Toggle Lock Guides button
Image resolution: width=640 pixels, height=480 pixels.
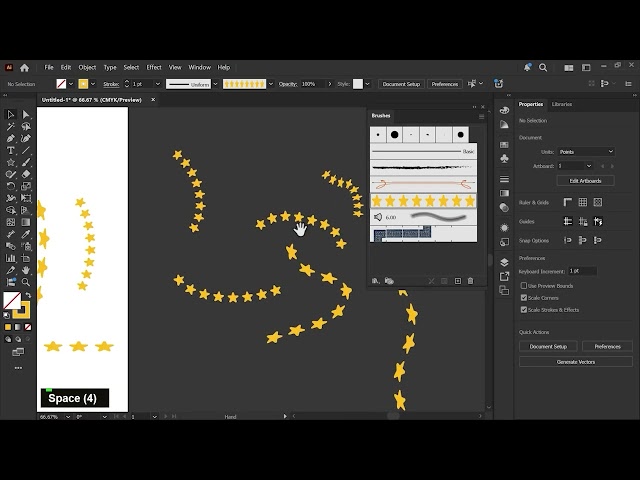582,221
